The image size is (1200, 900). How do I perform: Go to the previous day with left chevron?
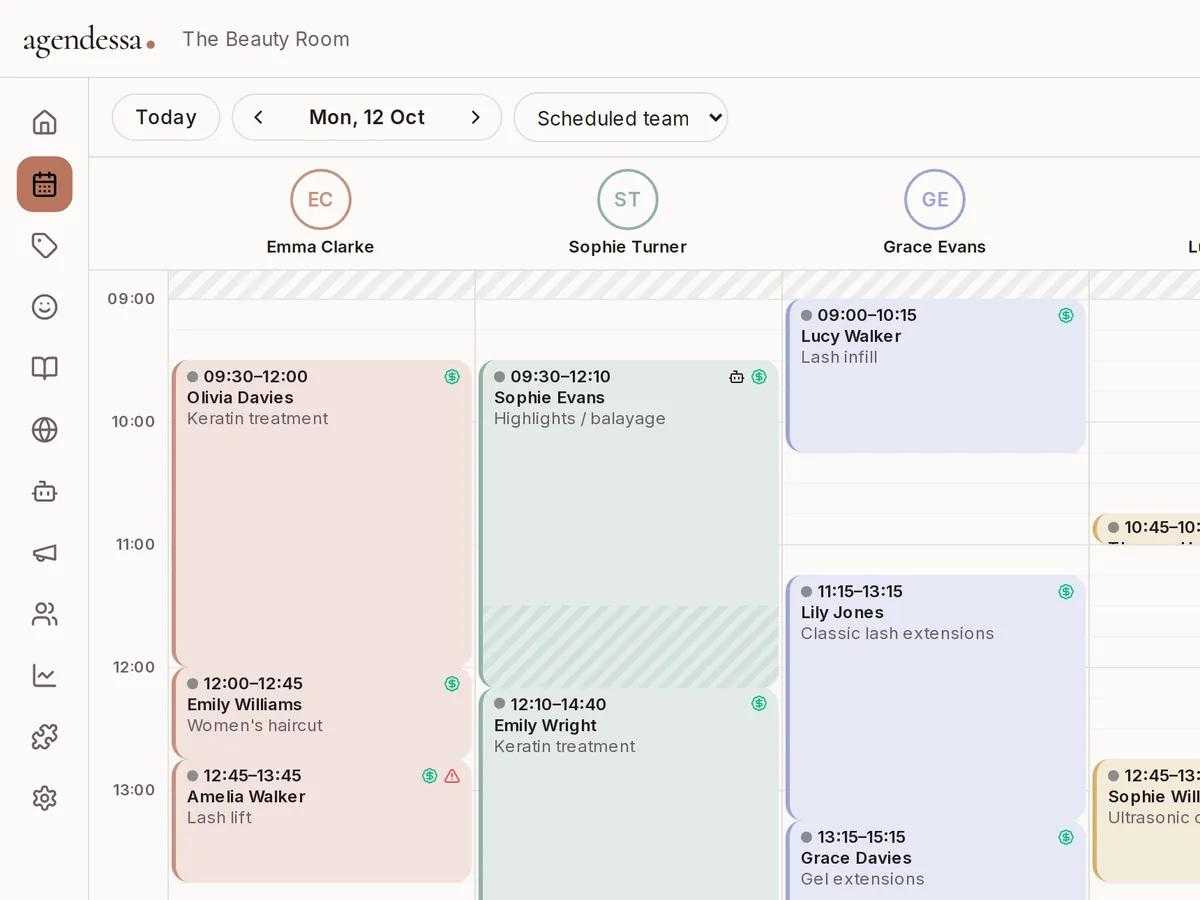tap(258, 118)
